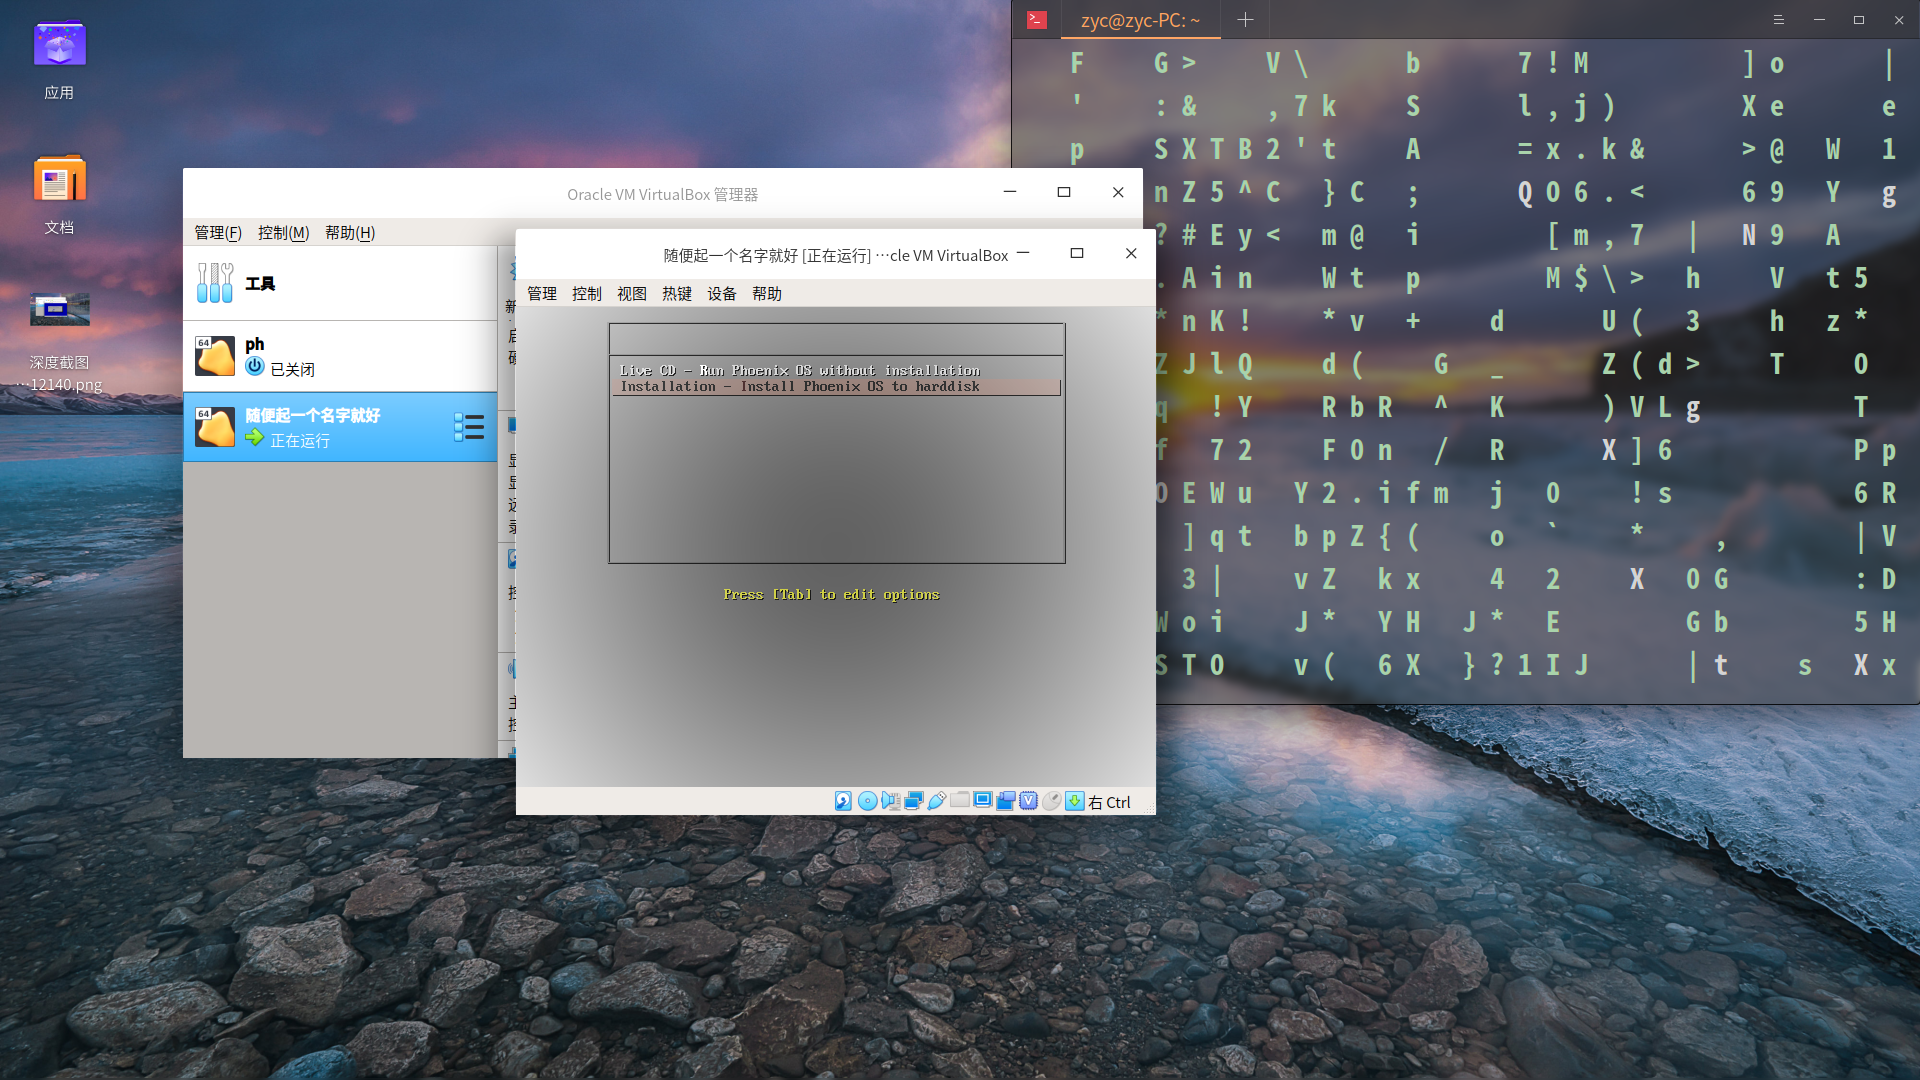
Task: Choose Installation to harddisk boot option
Action: [836, 386]
